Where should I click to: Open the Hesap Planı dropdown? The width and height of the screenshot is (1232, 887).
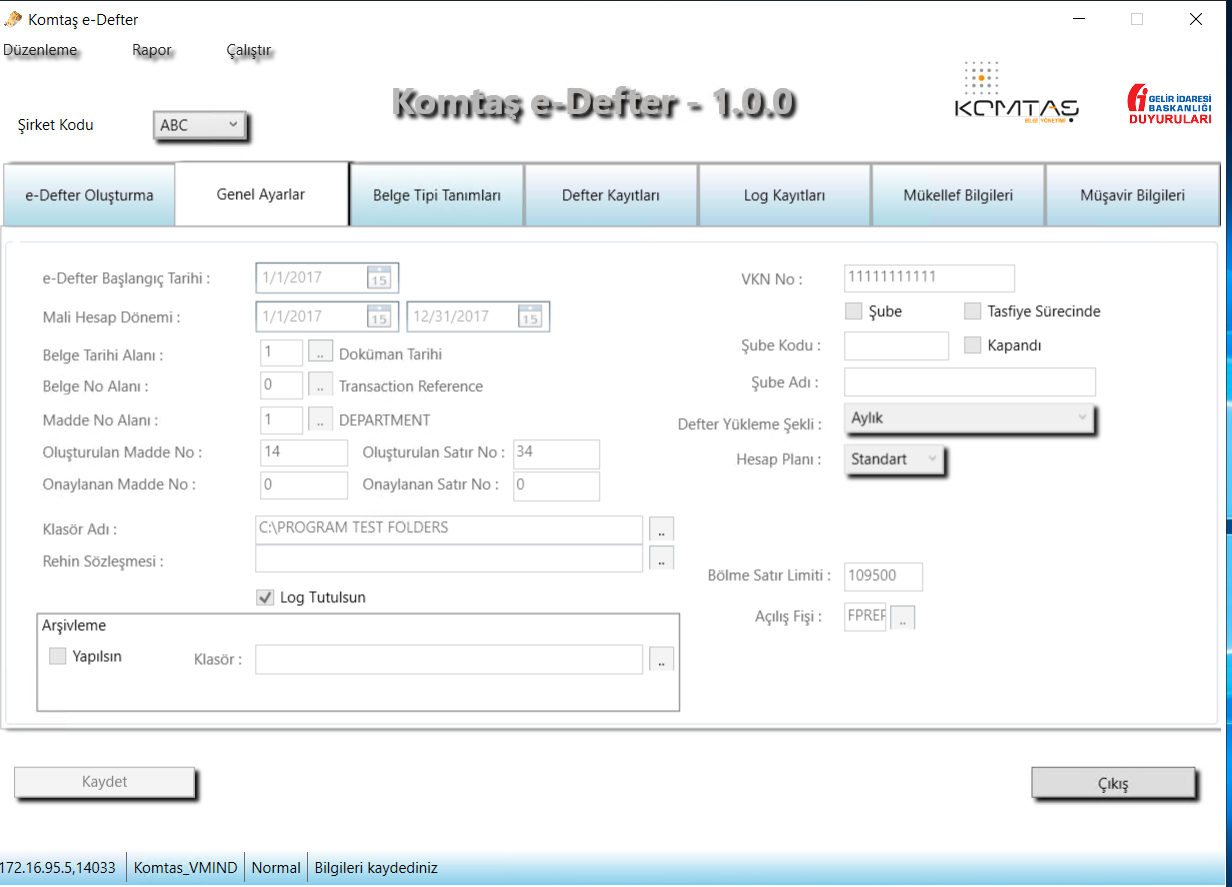point(894,459)
